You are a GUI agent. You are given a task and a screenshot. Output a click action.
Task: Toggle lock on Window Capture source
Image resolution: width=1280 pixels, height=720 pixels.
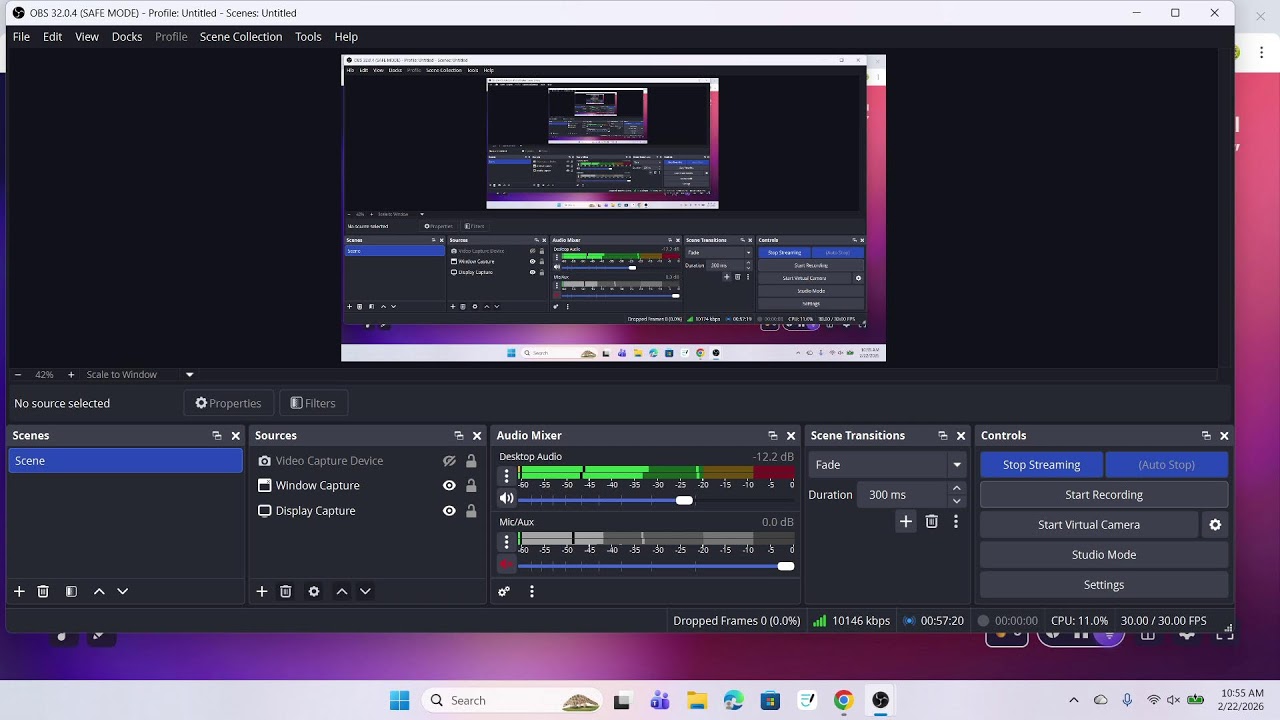pos(471,485)
